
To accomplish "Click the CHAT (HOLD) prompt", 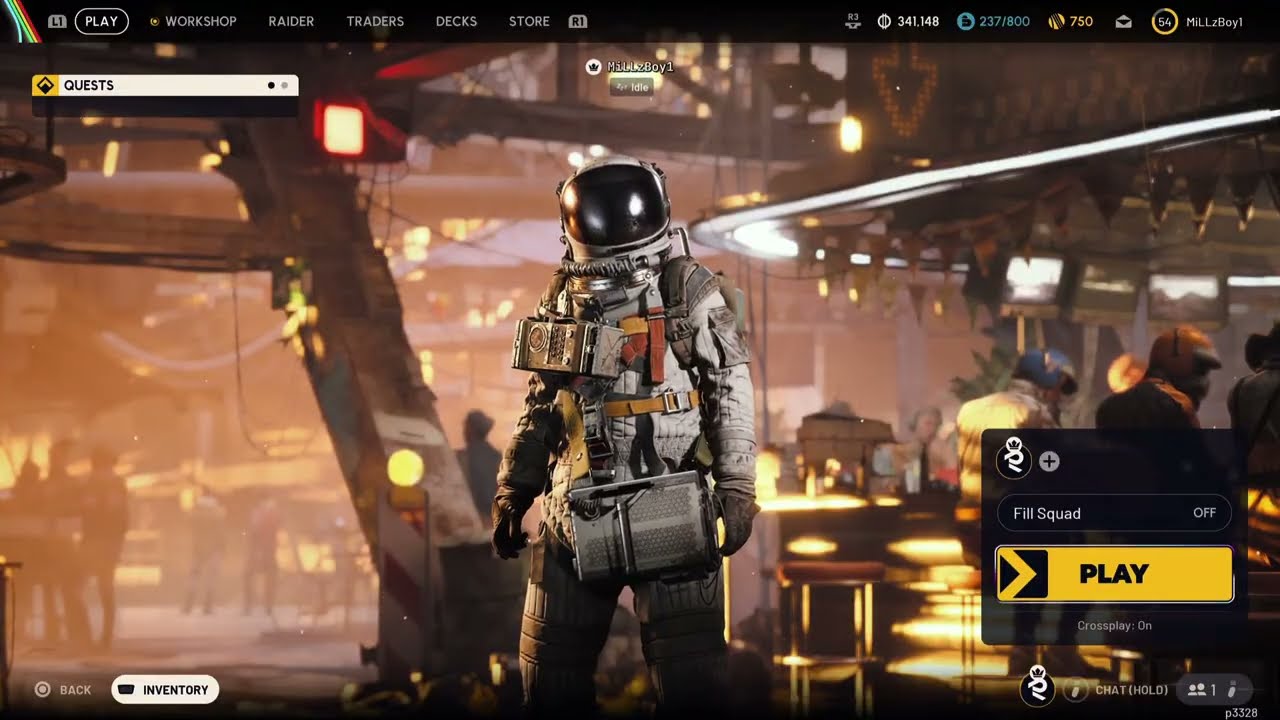I will point(1131,690).
